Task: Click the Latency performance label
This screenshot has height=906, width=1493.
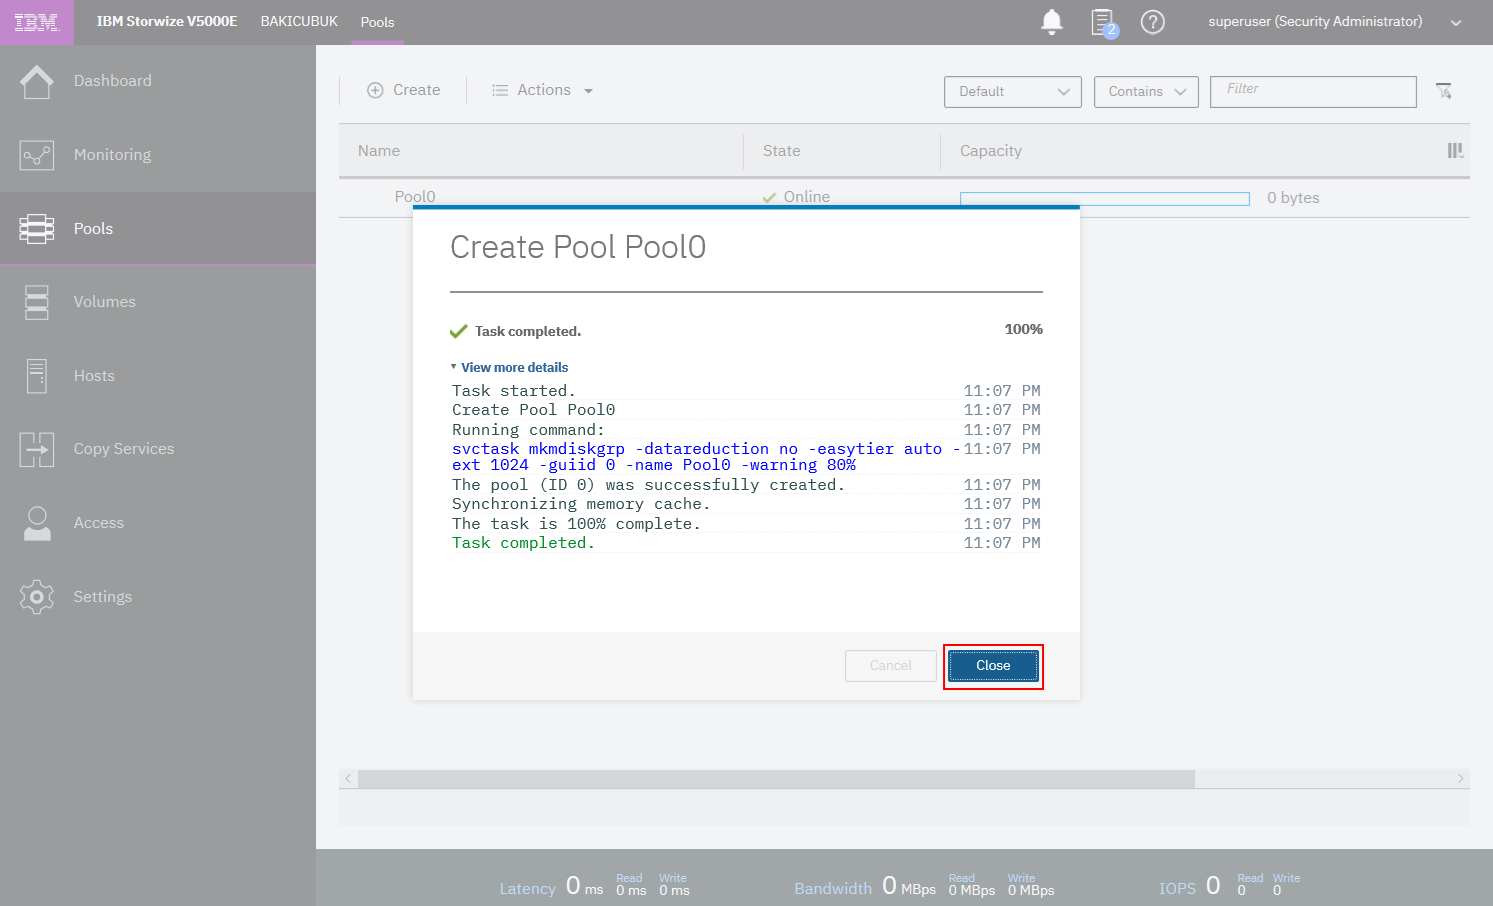Action: click(x=527, y=888)
